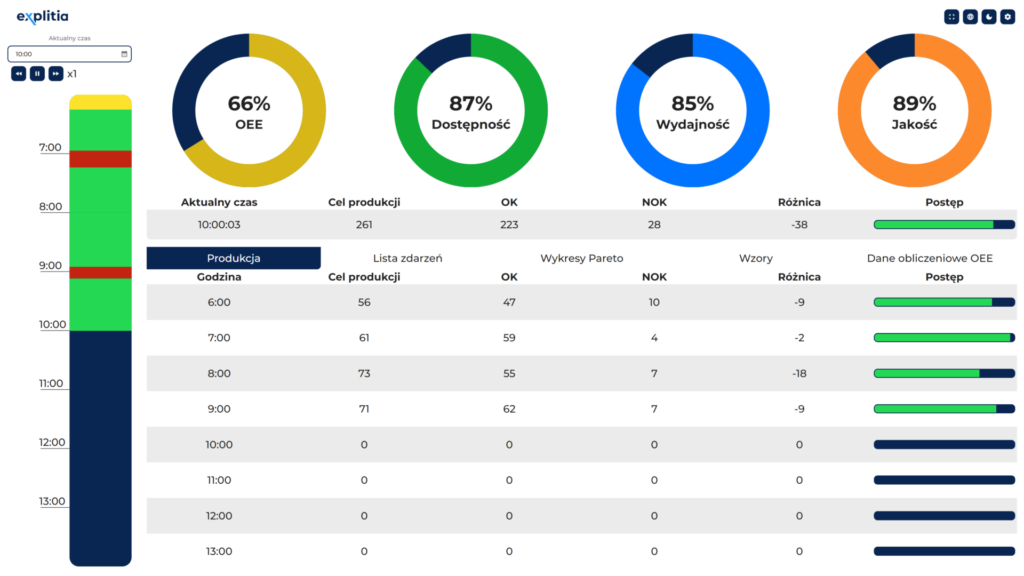Switch to dark mode moon icon
The height and width of the screenshot is (576, 1024).
coord(989,17)
